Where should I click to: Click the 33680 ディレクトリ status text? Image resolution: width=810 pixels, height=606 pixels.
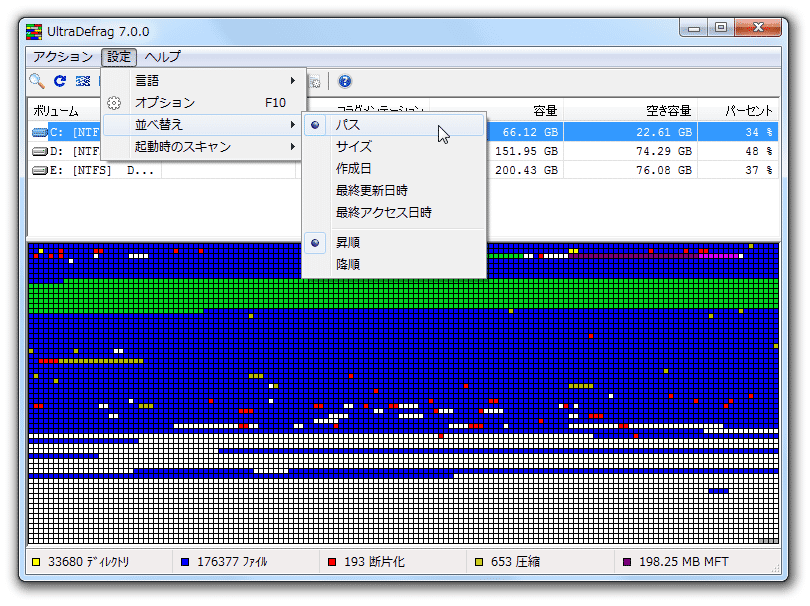click(x=88, y=562)
